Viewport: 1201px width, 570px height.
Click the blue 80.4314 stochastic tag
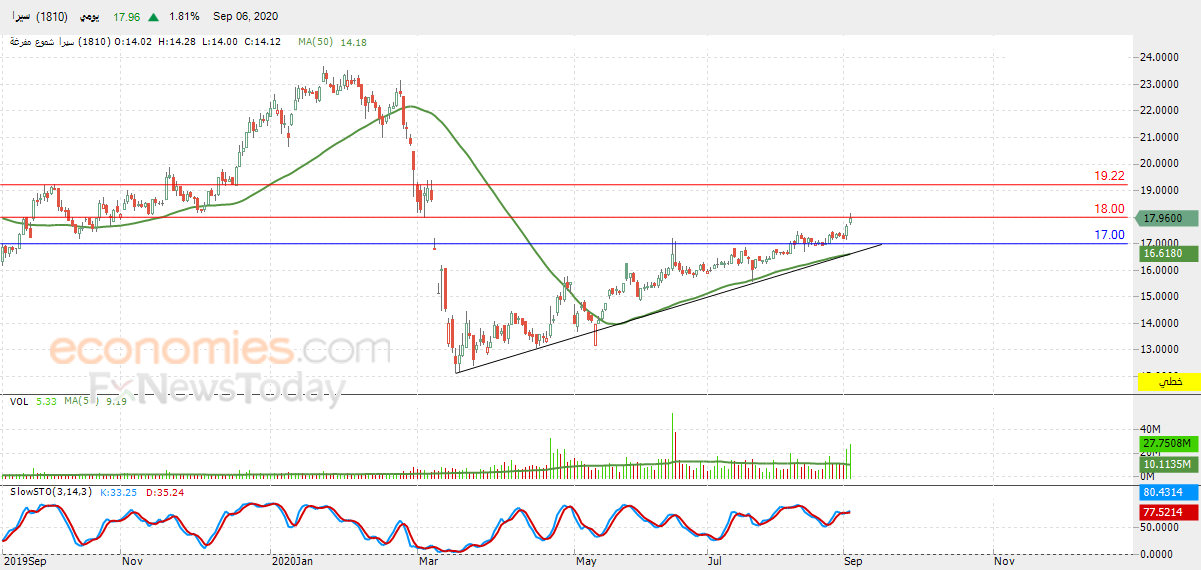[x=1168, y=493]
